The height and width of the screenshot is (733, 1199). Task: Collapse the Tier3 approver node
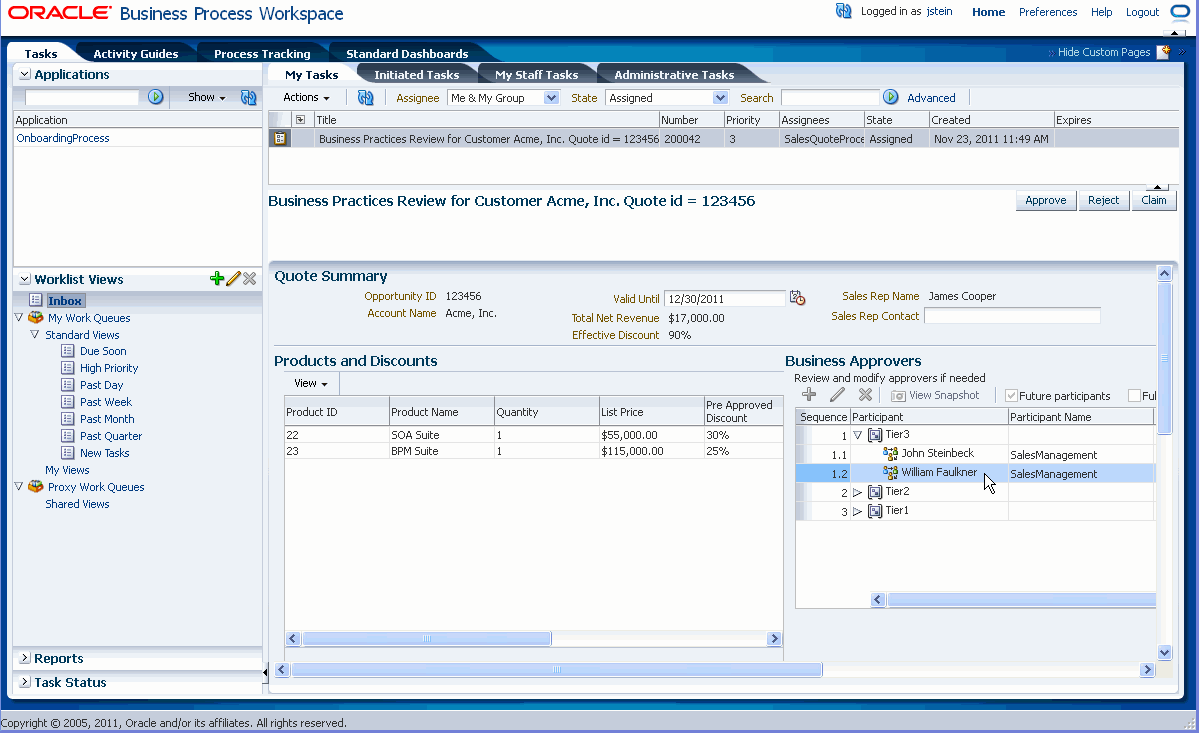[x=857, y=435]
